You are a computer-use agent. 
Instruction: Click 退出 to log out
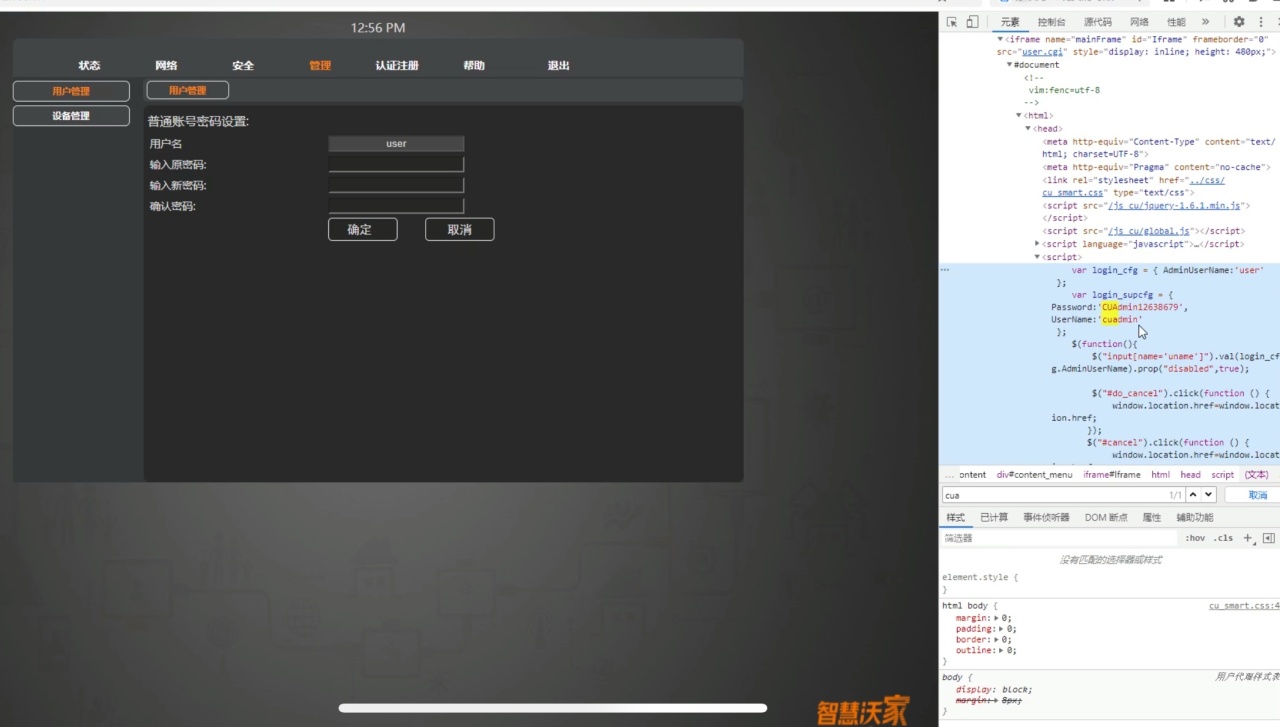click(559, 66)
